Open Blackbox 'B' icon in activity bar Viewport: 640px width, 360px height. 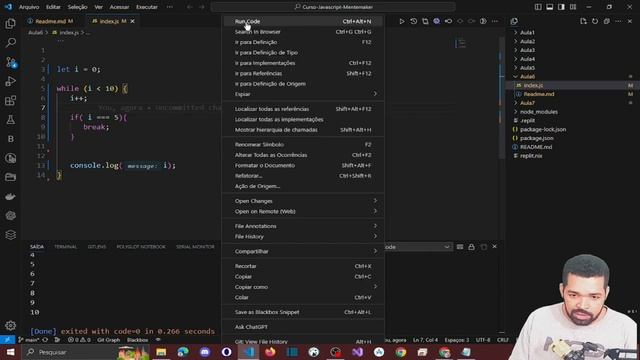[11, 139]
